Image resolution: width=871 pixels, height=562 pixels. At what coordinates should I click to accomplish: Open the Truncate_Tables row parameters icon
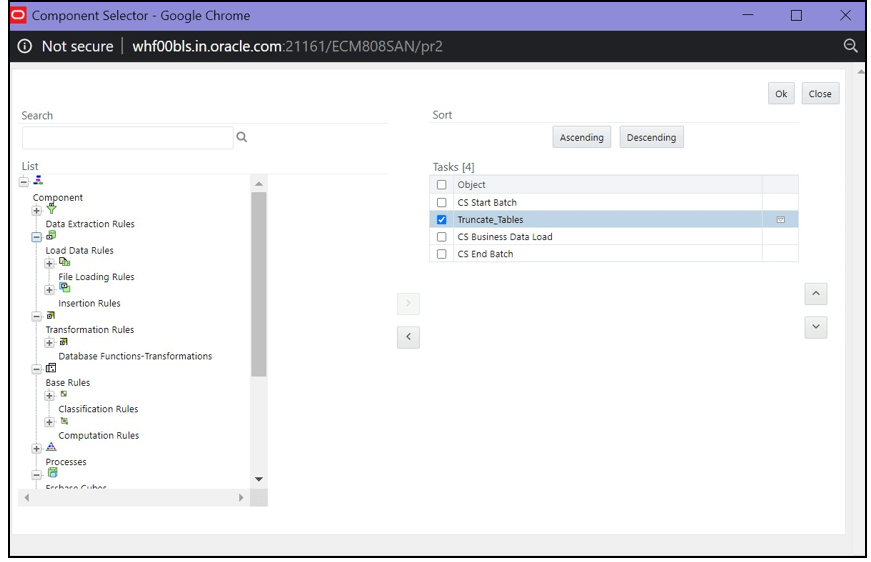[780, 220]
